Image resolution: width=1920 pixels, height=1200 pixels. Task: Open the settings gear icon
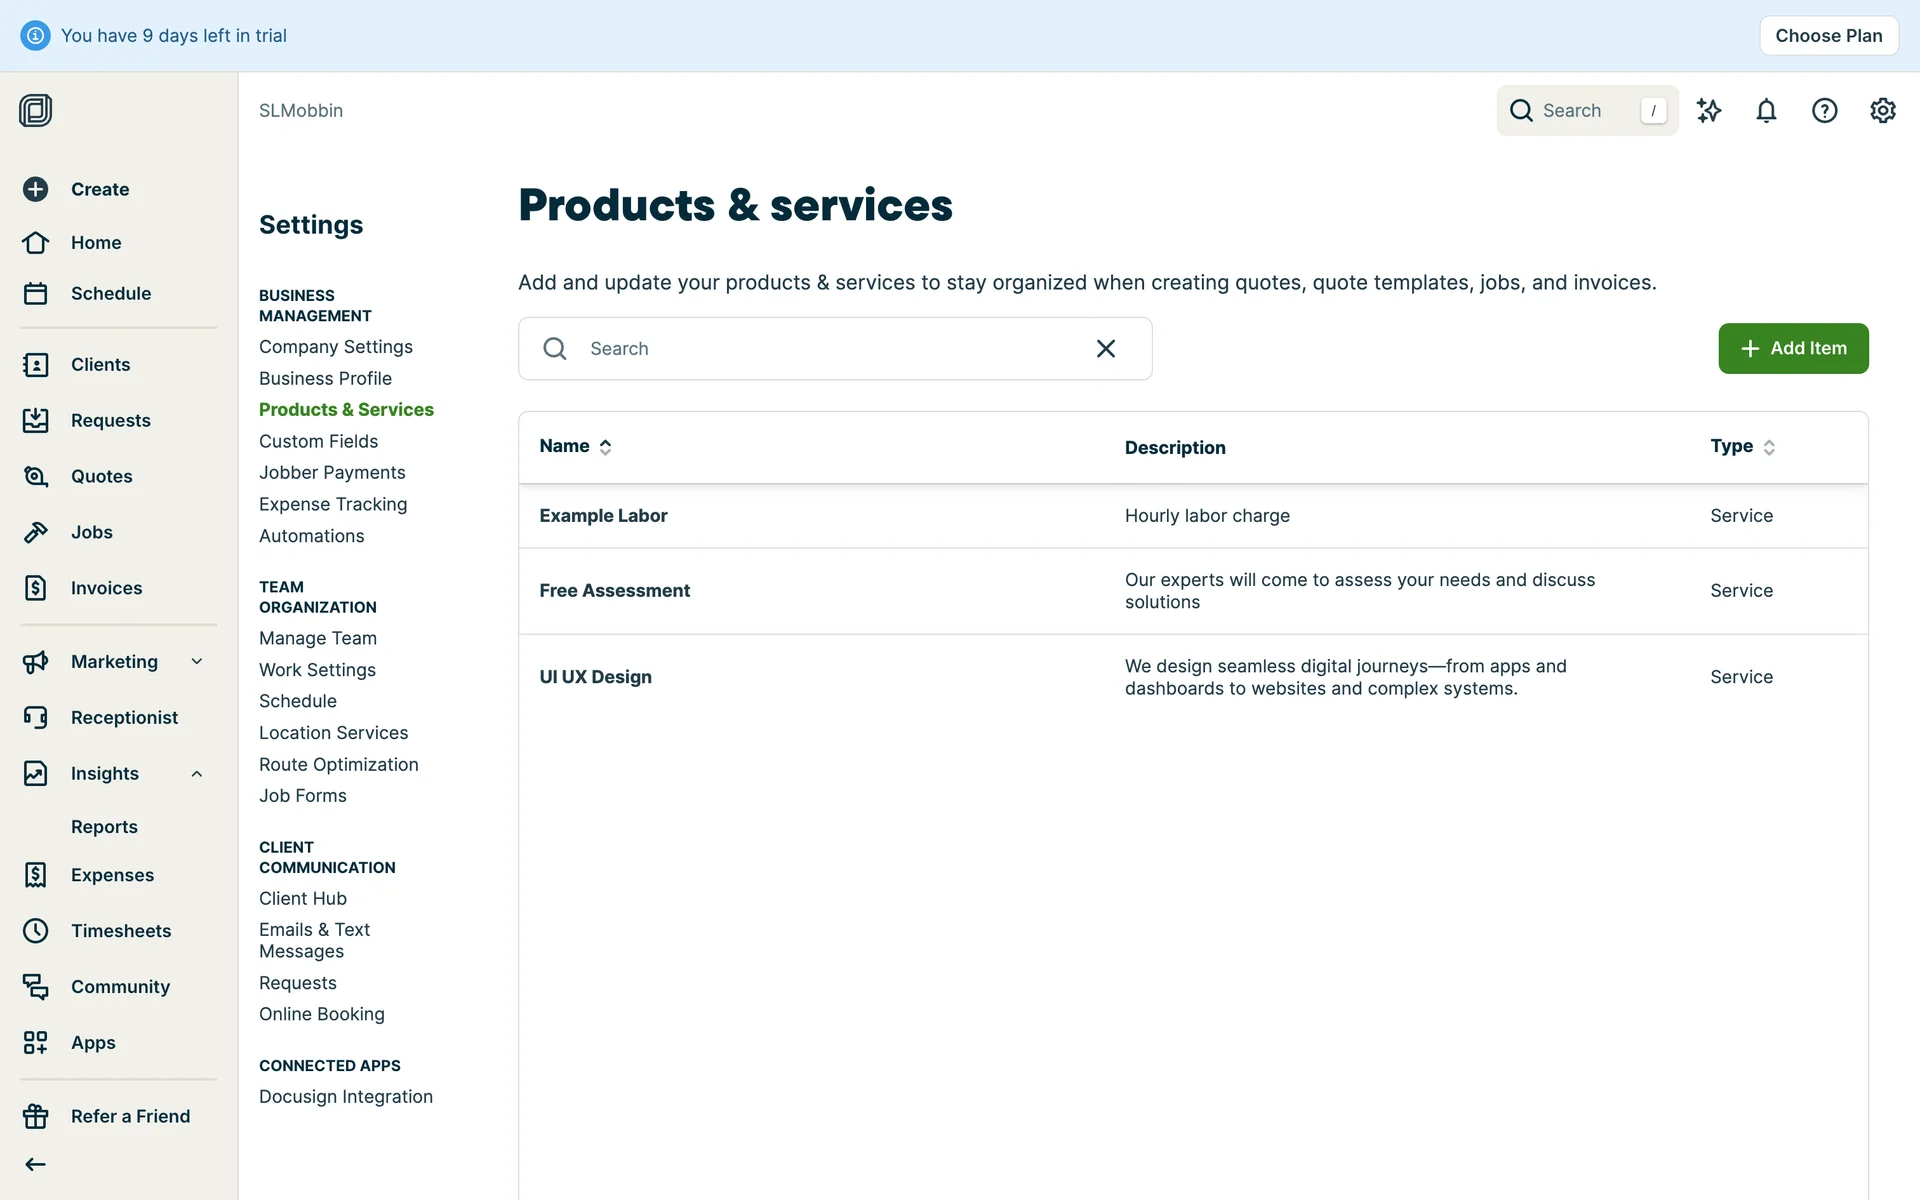tap(1882, 110)
